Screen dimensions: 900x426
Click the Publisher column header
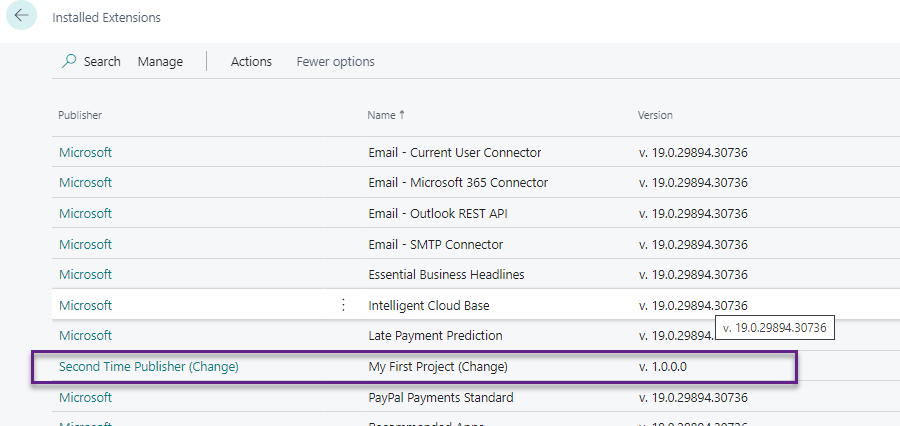point(80,115)
